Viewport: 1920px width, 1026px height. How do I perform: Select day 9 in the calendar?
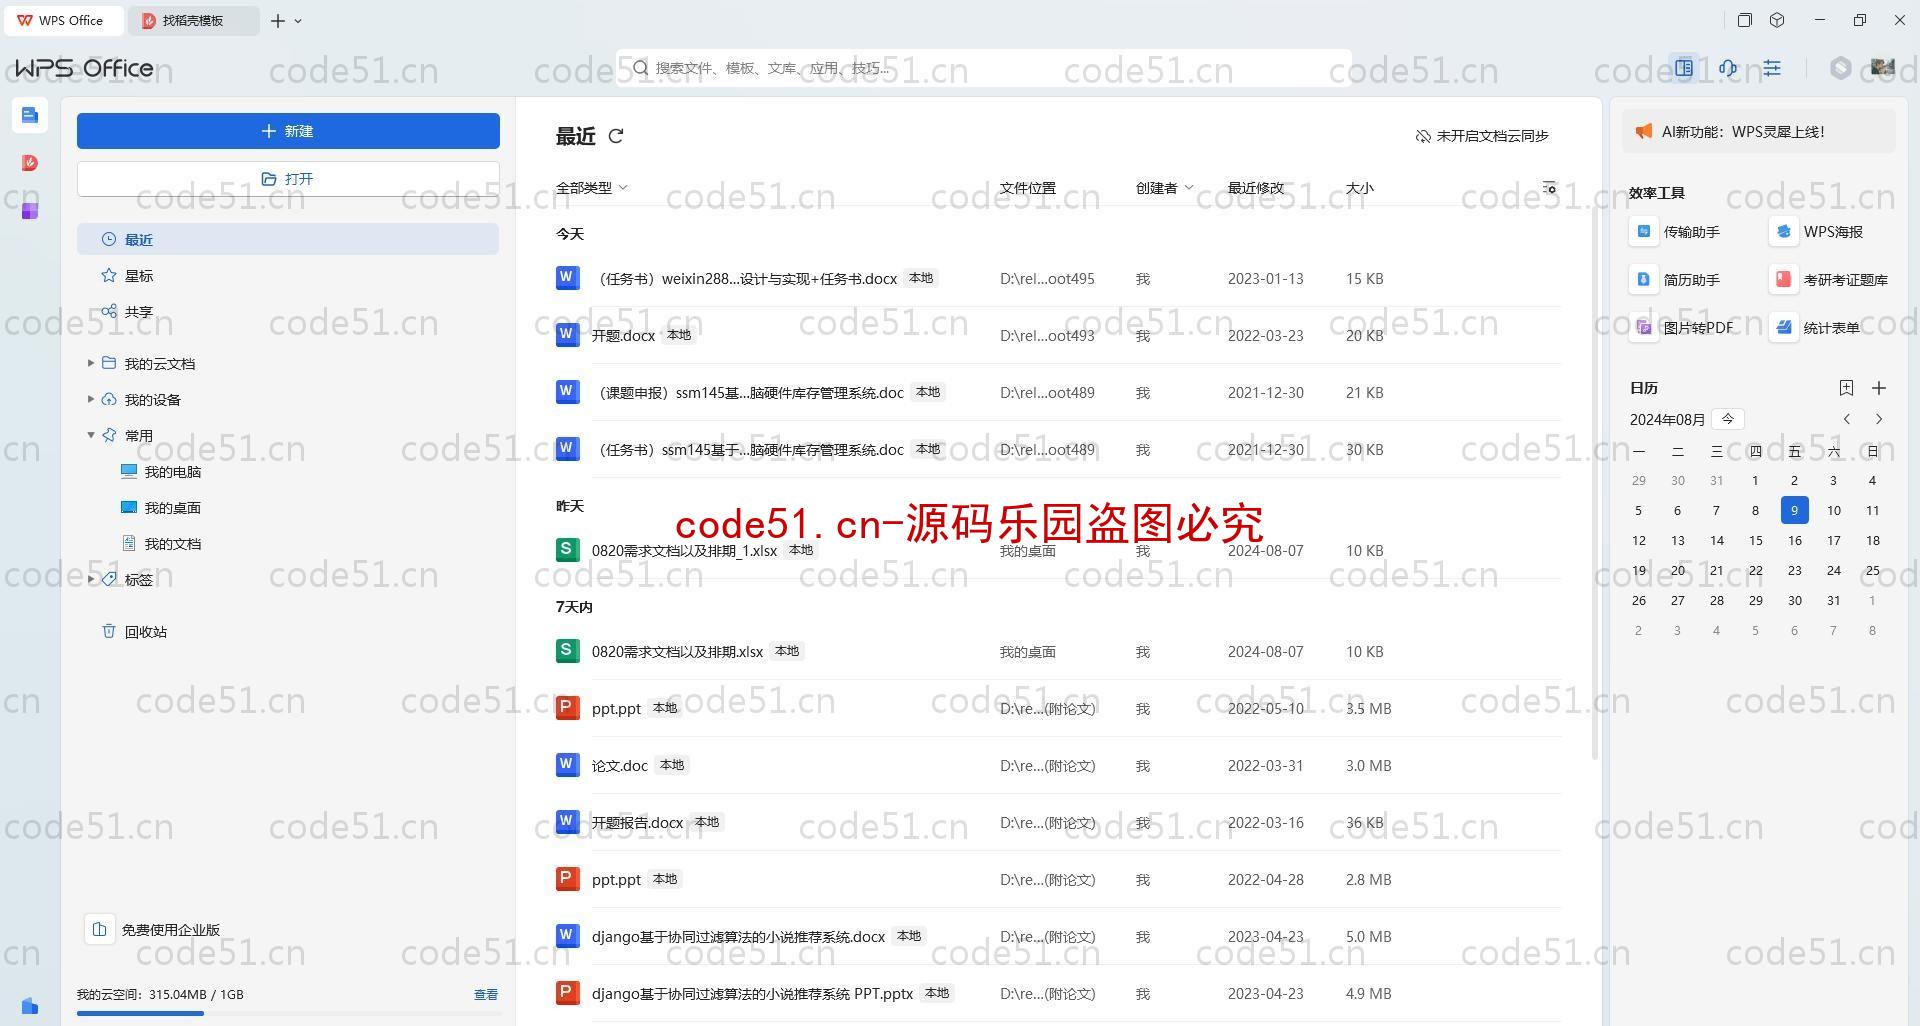(1794, 511)
